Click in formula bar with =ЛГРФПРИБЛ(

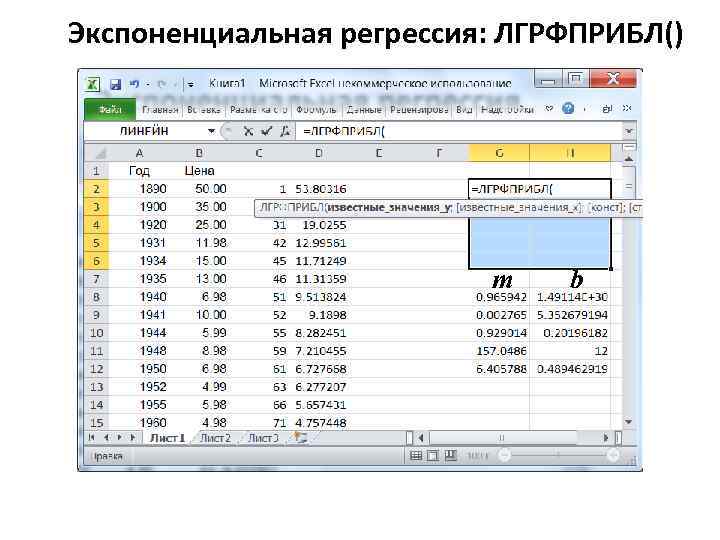(460, 132)
